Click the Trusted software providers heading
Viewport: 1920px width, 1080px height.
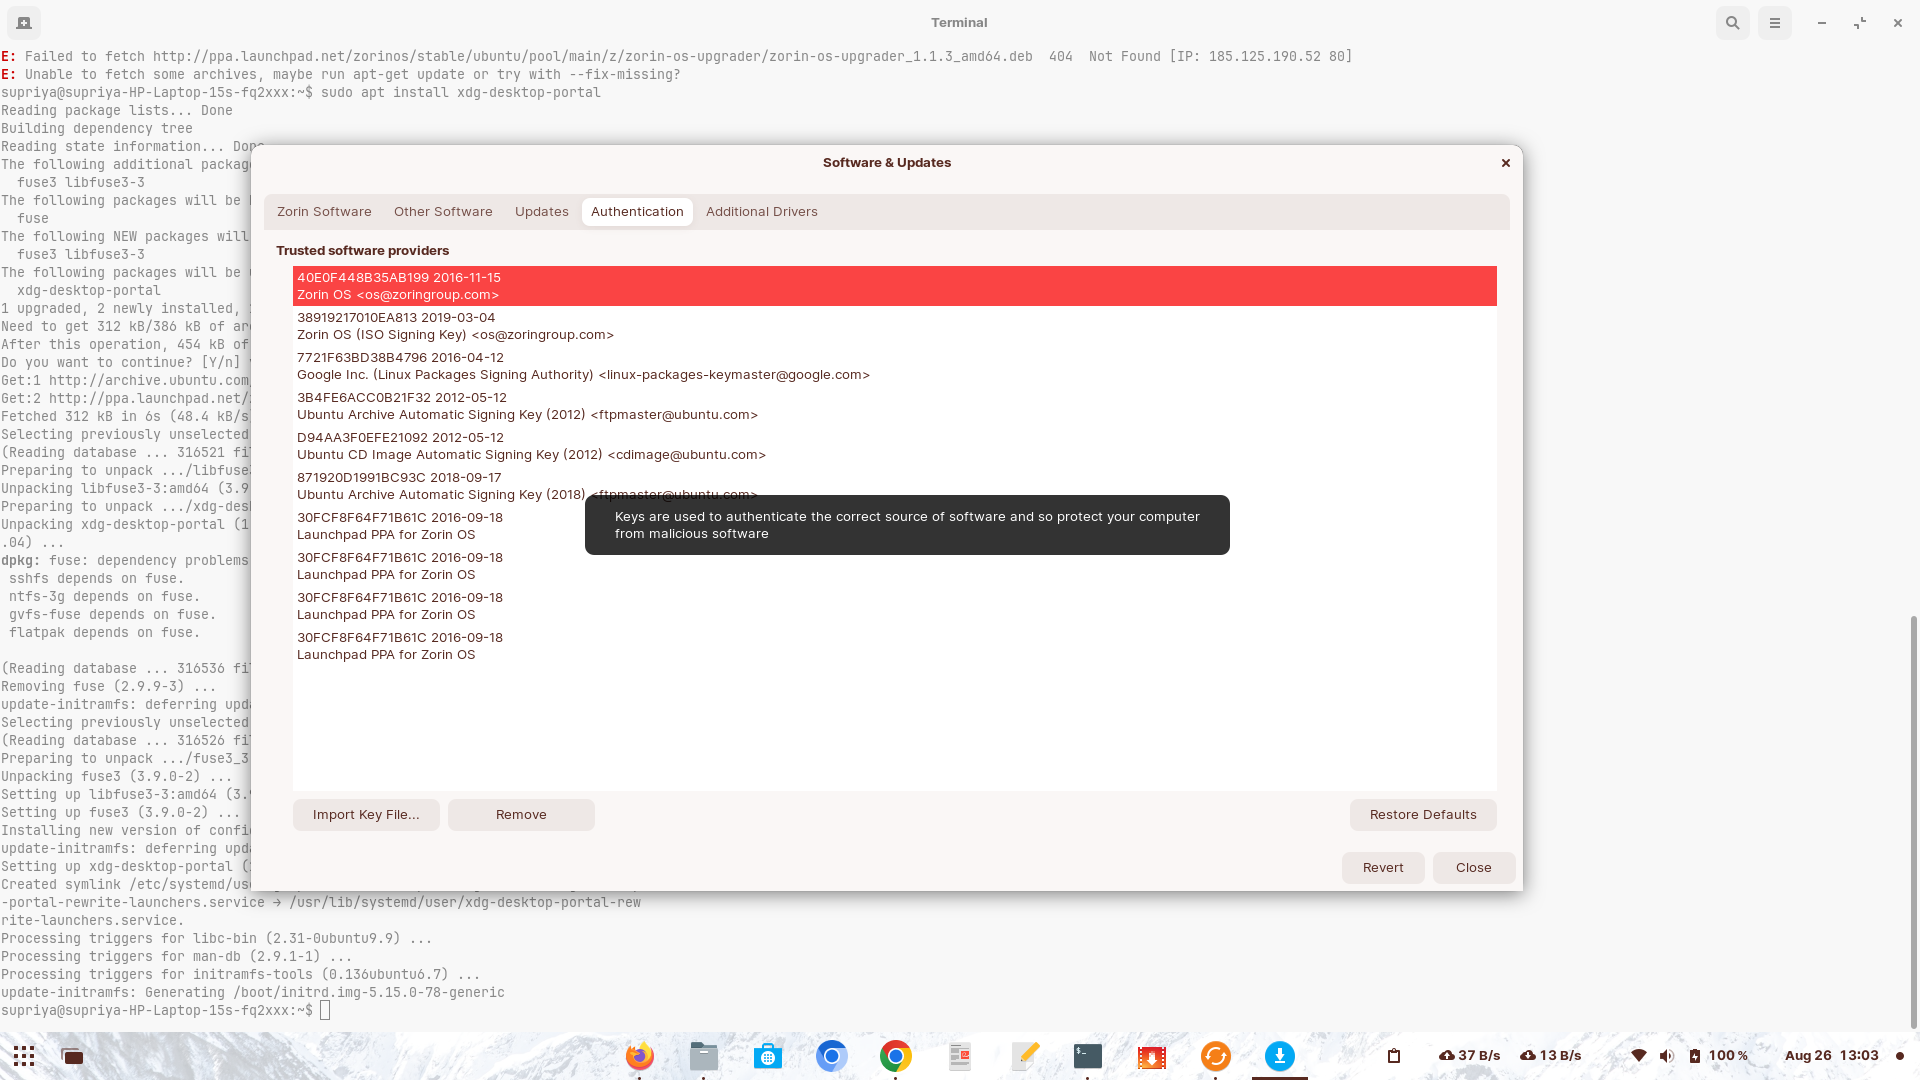click(x=363, y=251)
